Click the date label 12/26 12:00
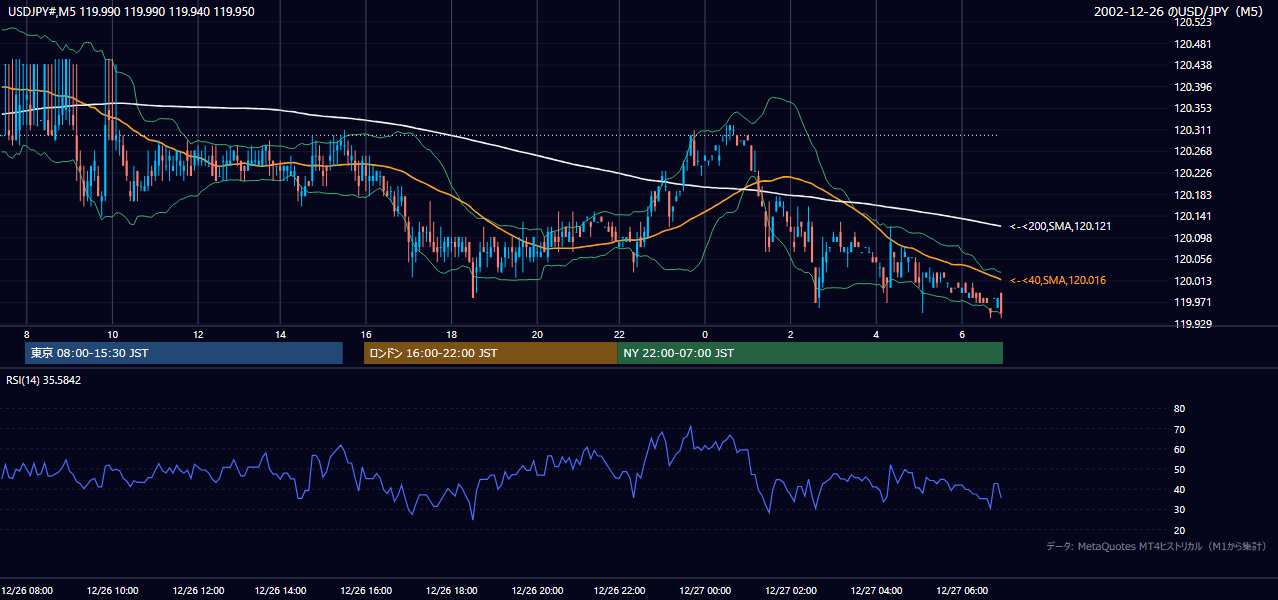The height and width of the screenshot is (600, 1278). pyautogui.click(x=198, y=590)
